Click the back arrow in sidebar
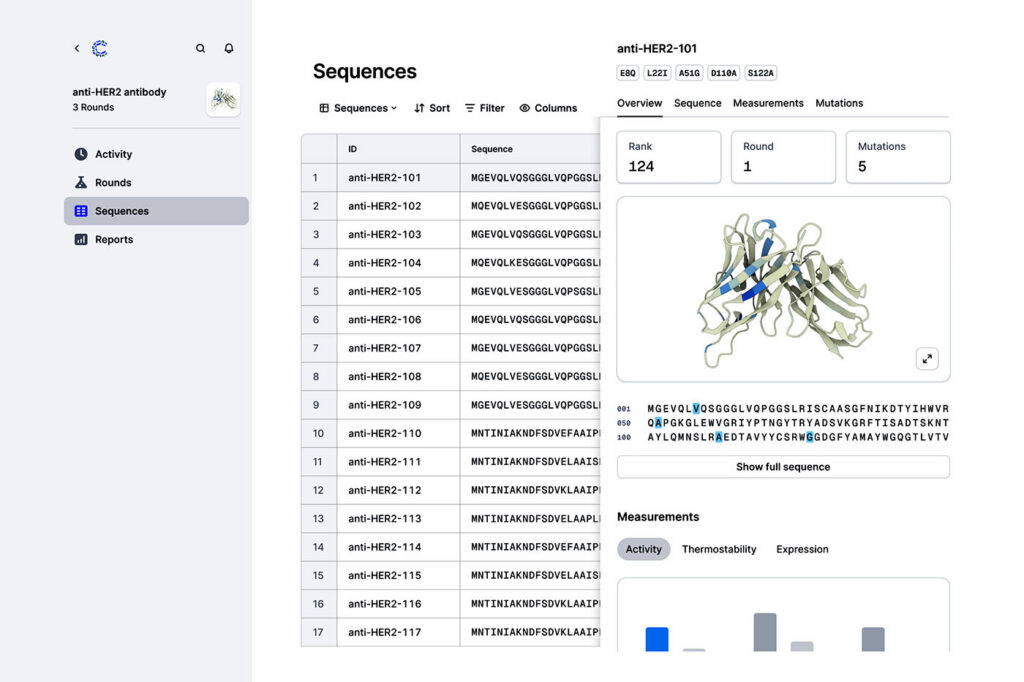This screenshot has width=1024, height=682. click(77, 48)
